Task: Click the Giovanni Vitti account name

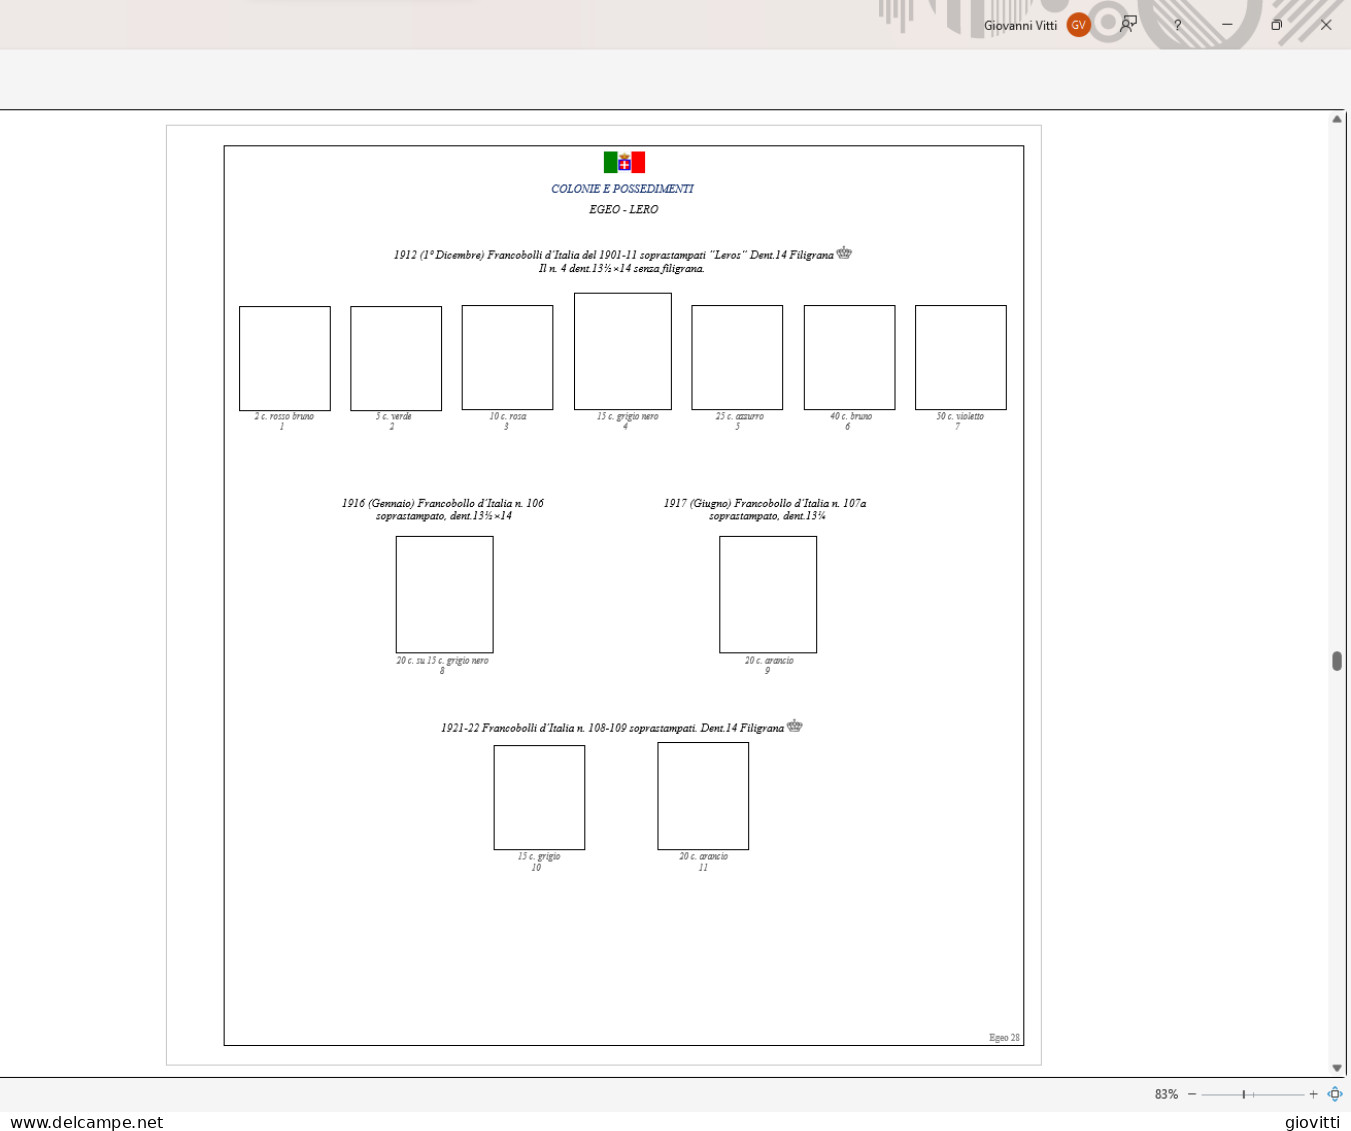Action: tap(1020, 25)
